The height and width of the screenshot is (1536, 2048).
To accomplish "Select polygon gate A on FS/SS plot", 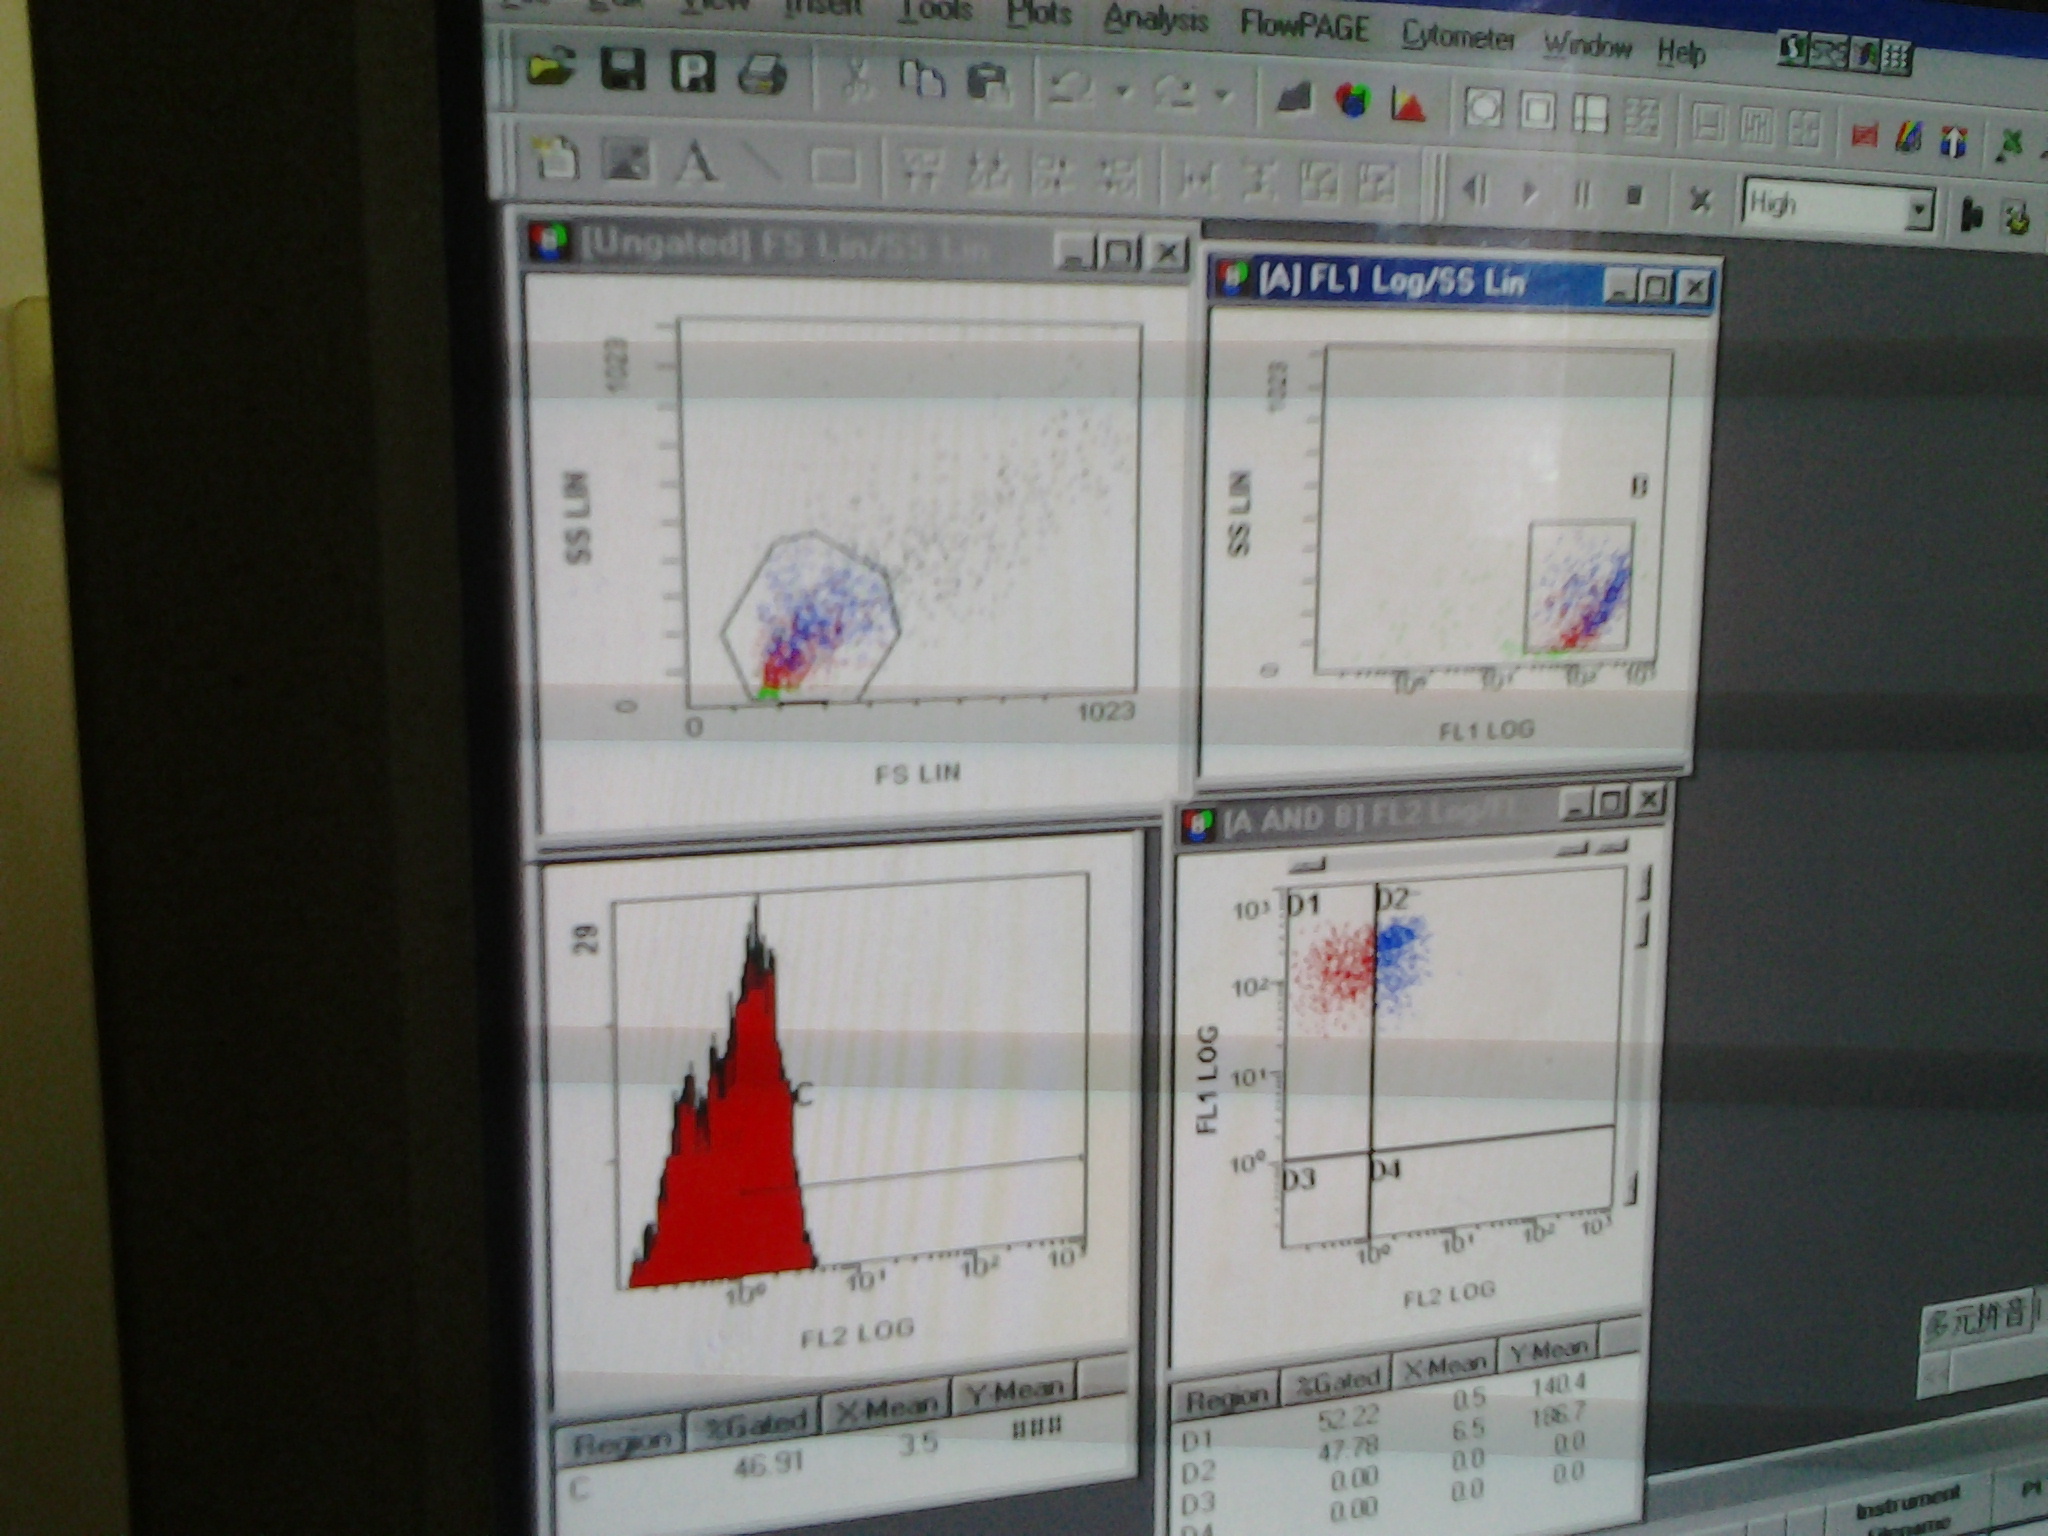I will (811, 618).
